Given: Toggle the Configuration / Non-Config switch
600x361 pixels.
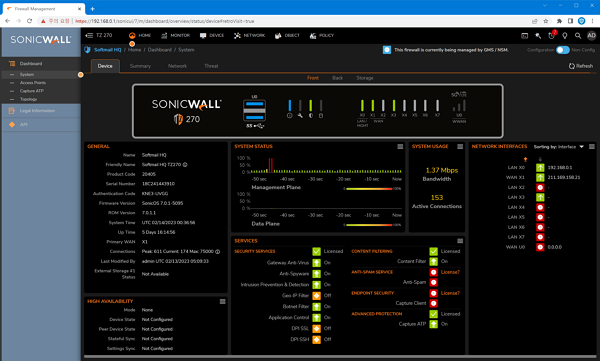Looking at the screenshot, I should (x=562, y=50).
